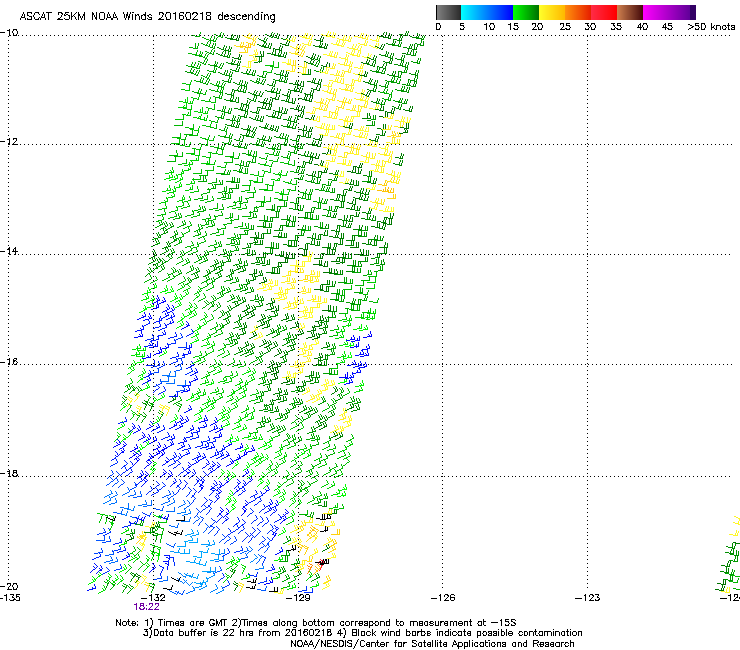Click the '>50 knots' legend label

tap(711, 27)
